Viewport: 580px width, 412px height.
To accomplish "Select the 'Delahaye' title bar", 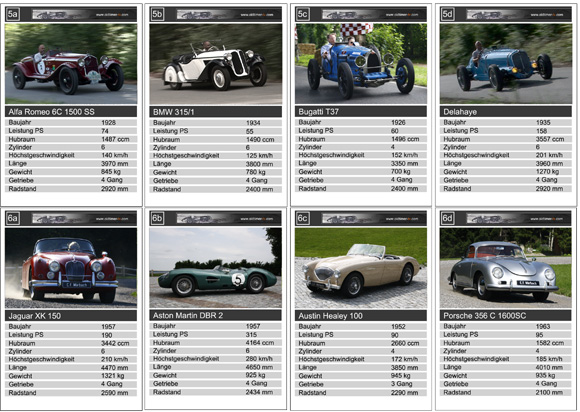I will point(506,112).
